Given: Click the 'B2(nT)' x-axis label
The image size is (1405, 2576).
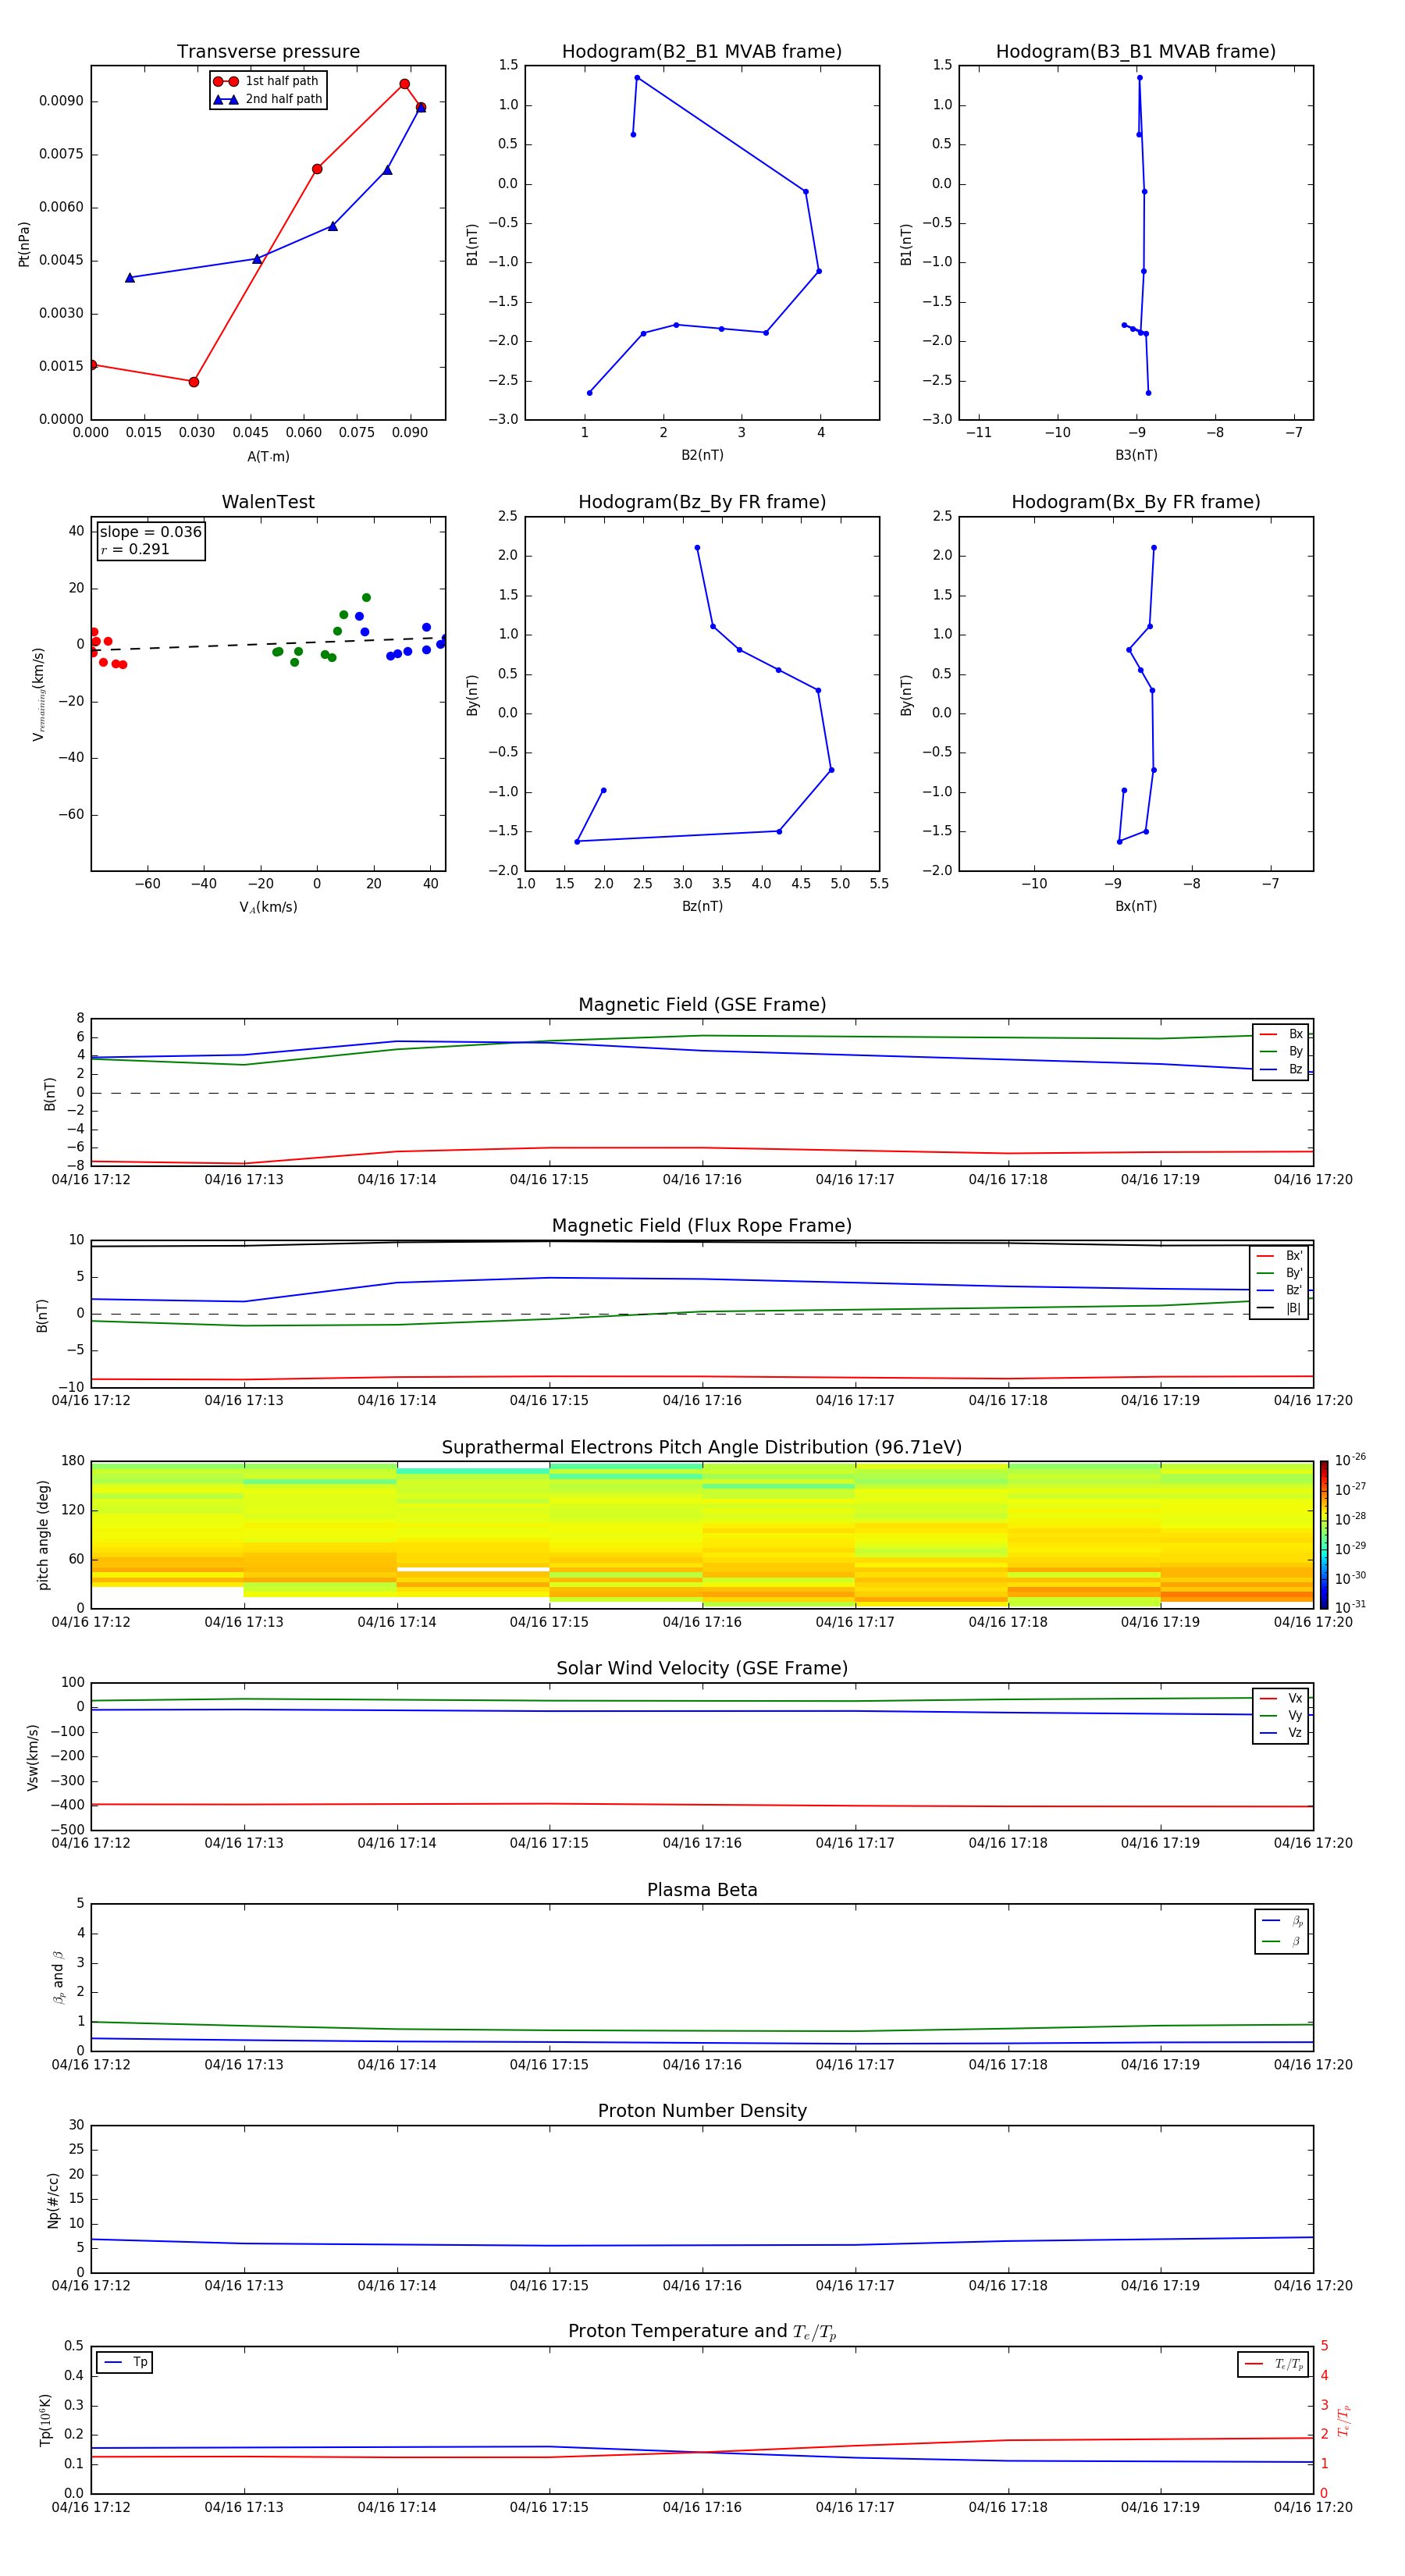Looking at the screenshot, I should (x=702, y=455).
